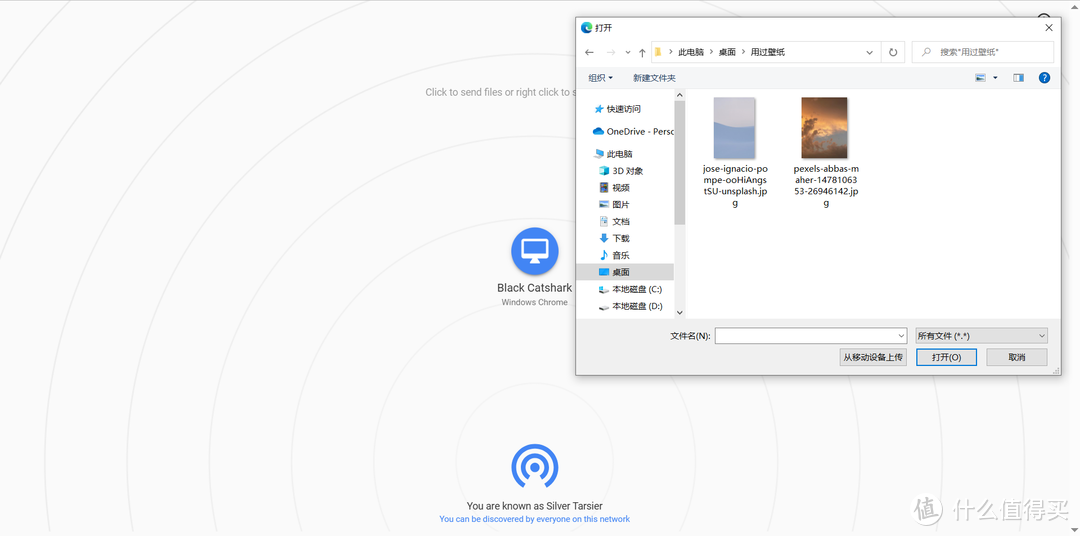Click the 取消 button
Image resolution: width=1080 pixels, height=536 pixels.
[1016, 357]
